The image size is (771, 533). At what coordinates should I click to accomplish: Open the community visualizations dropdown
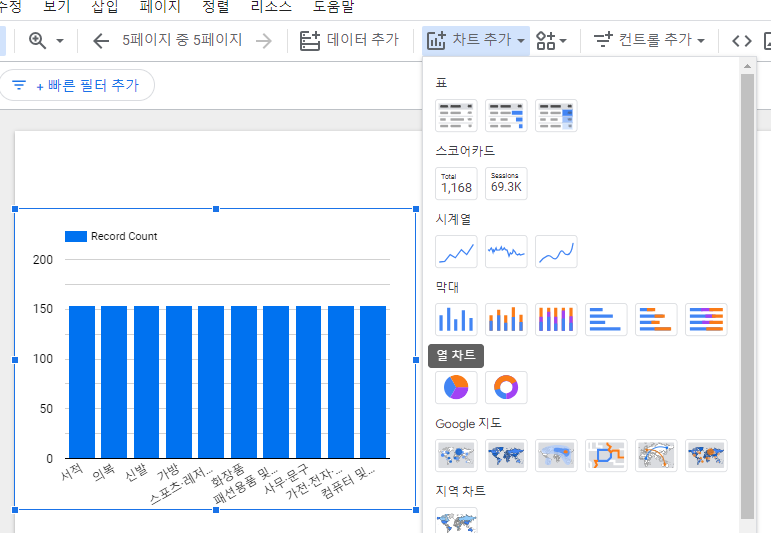[551, 40]
